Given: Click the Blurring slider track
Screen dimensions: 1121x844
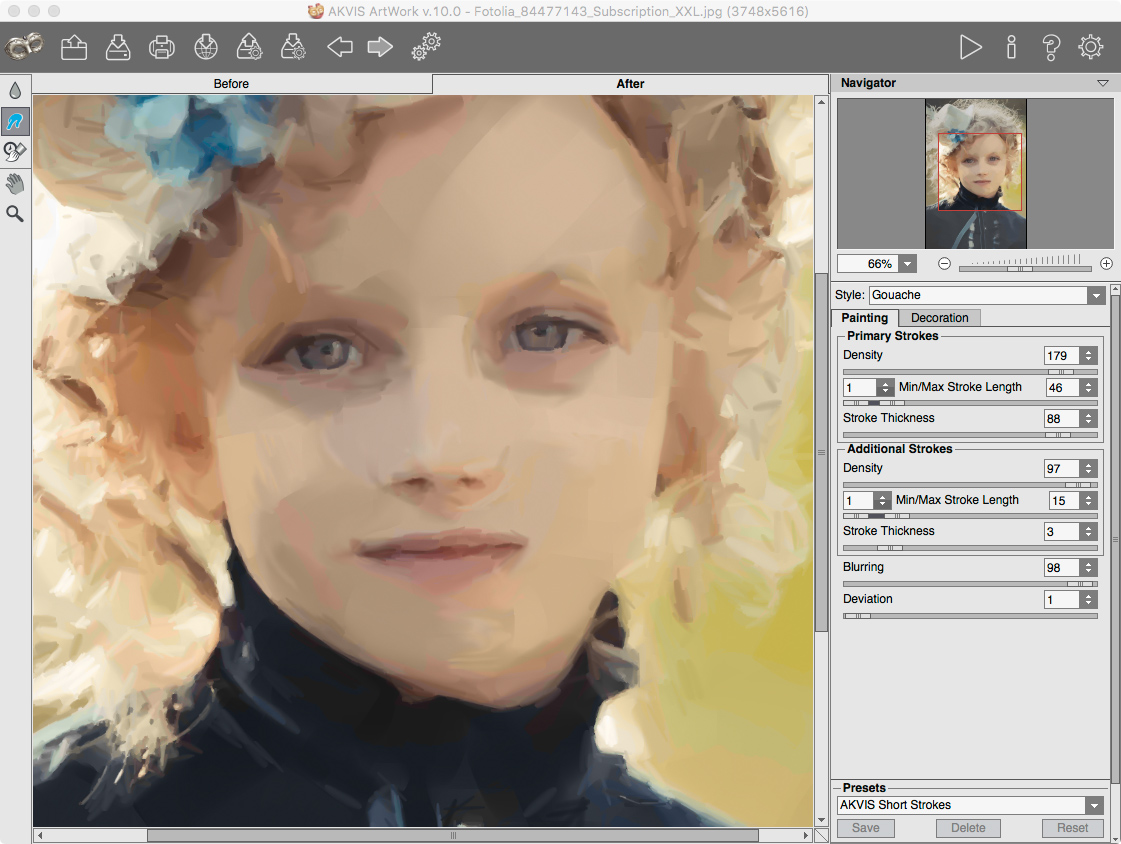Looking at the screenshot, I should (970, 584).
